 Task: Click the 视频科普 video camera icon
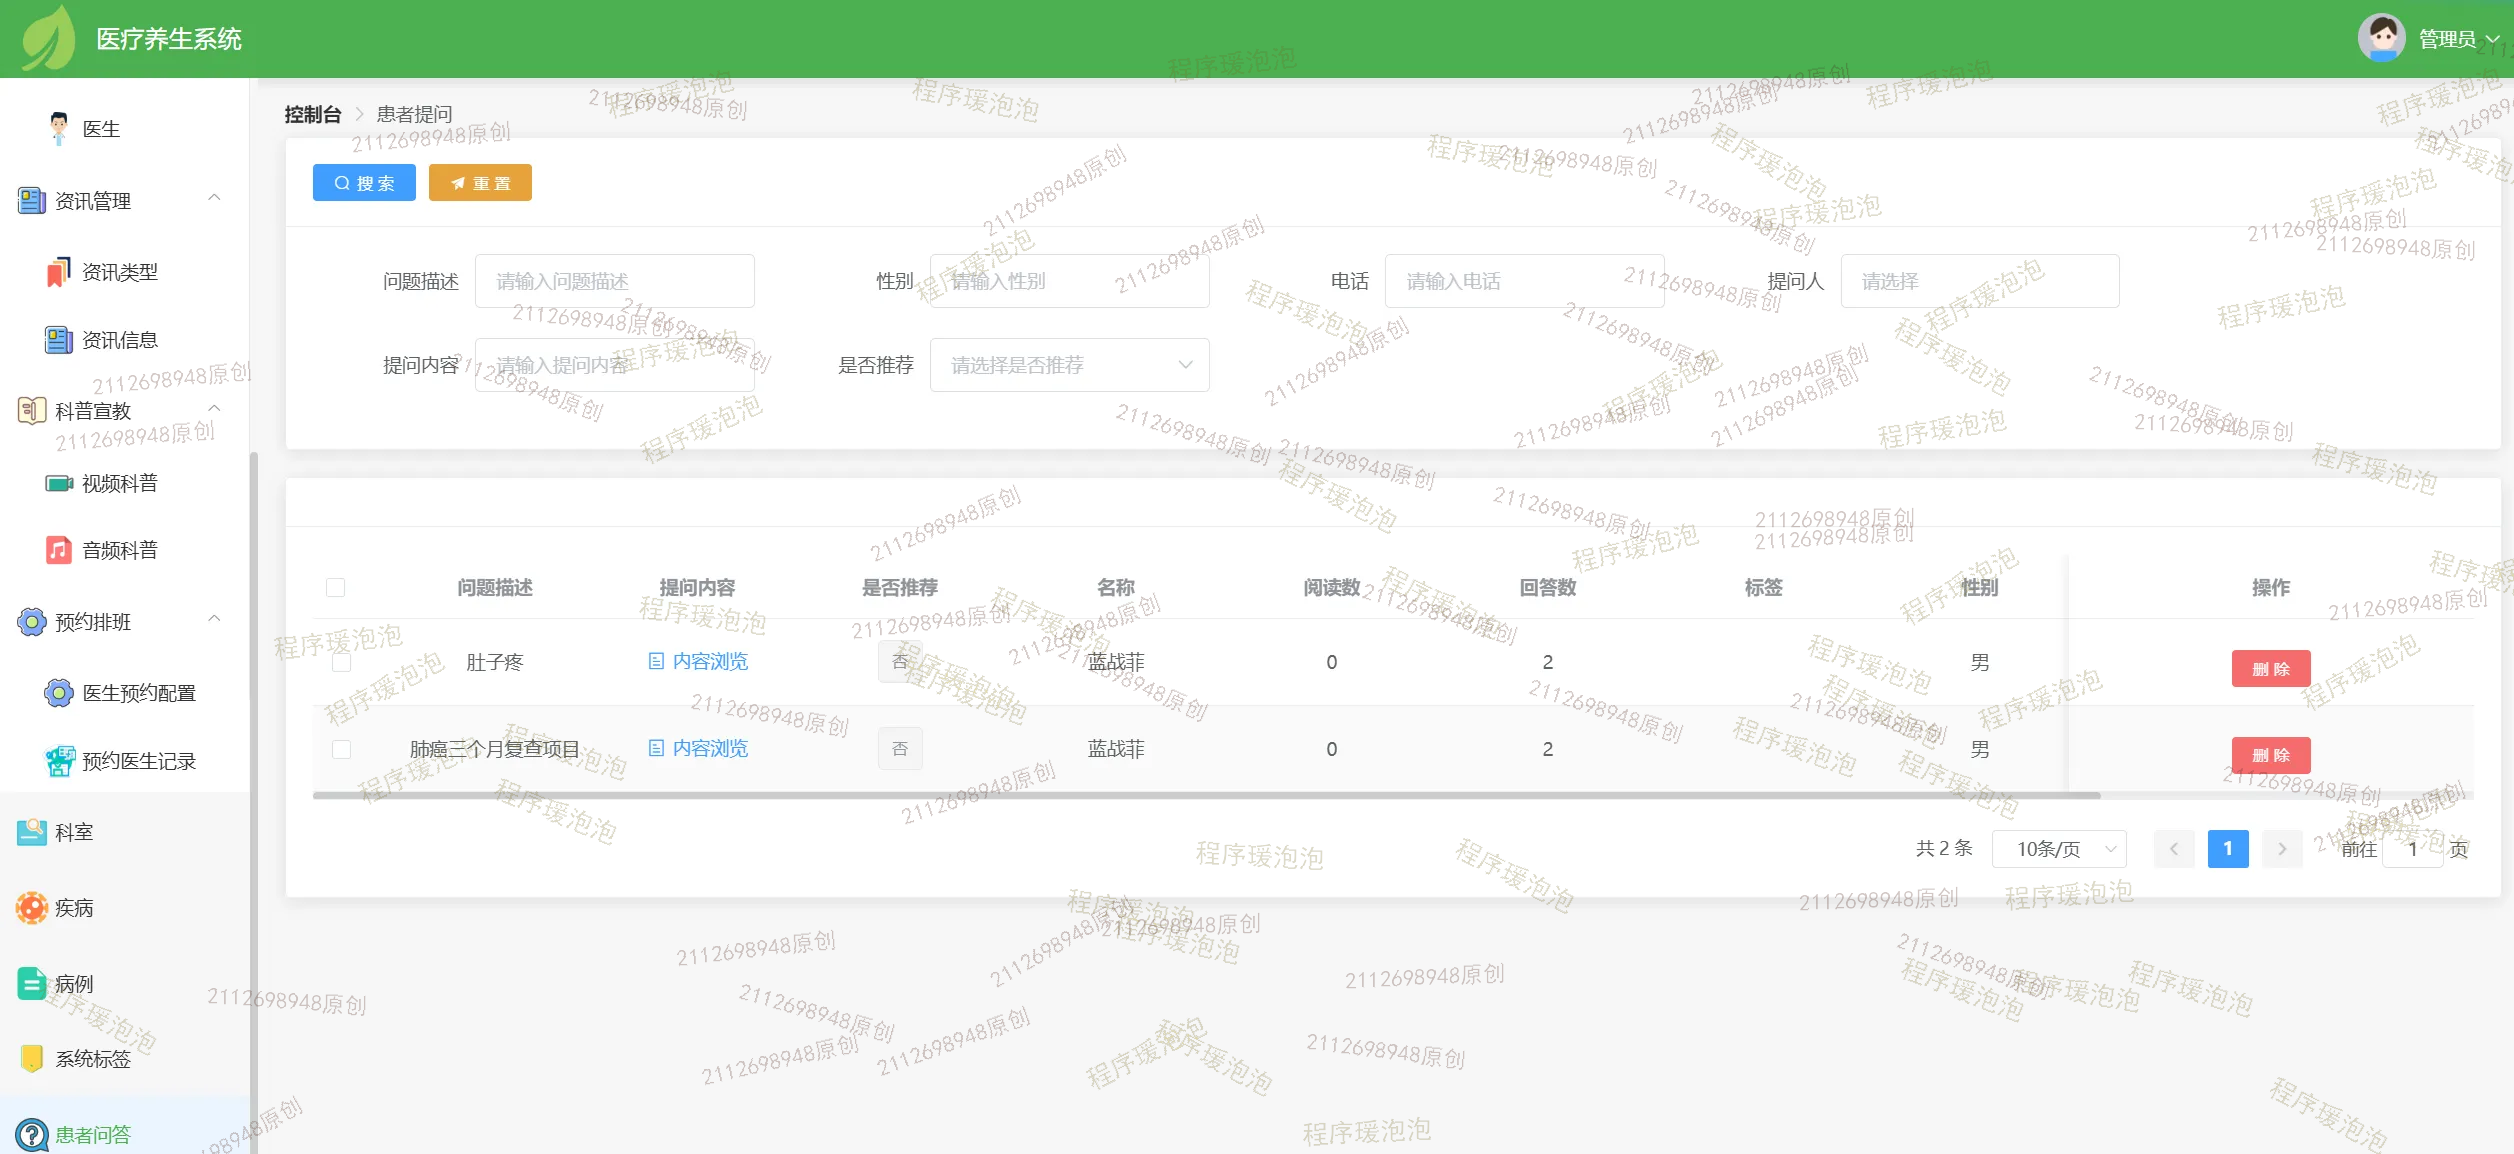tap(59, 484)
